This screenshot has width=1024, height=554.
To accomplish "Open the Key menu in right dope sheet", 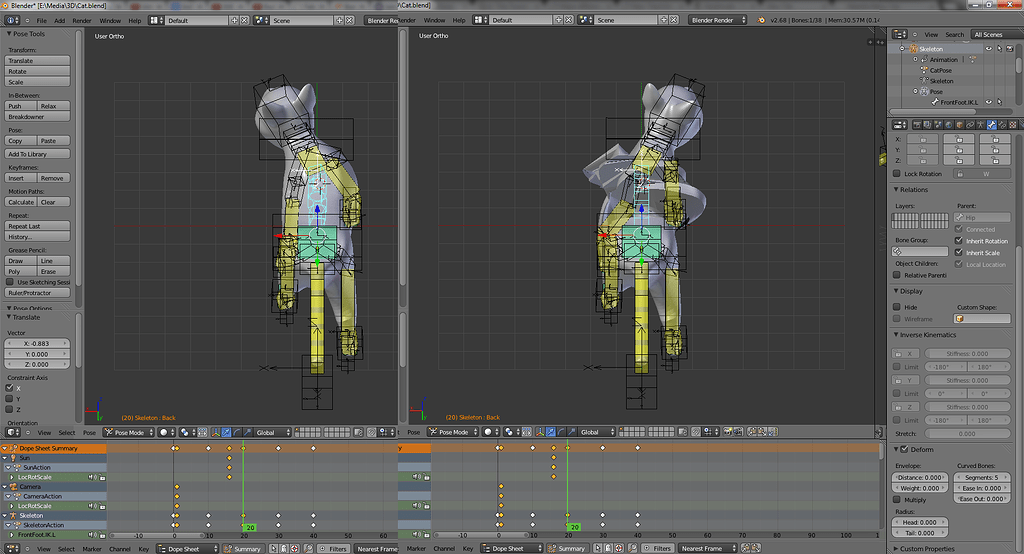I will [468, 549].
